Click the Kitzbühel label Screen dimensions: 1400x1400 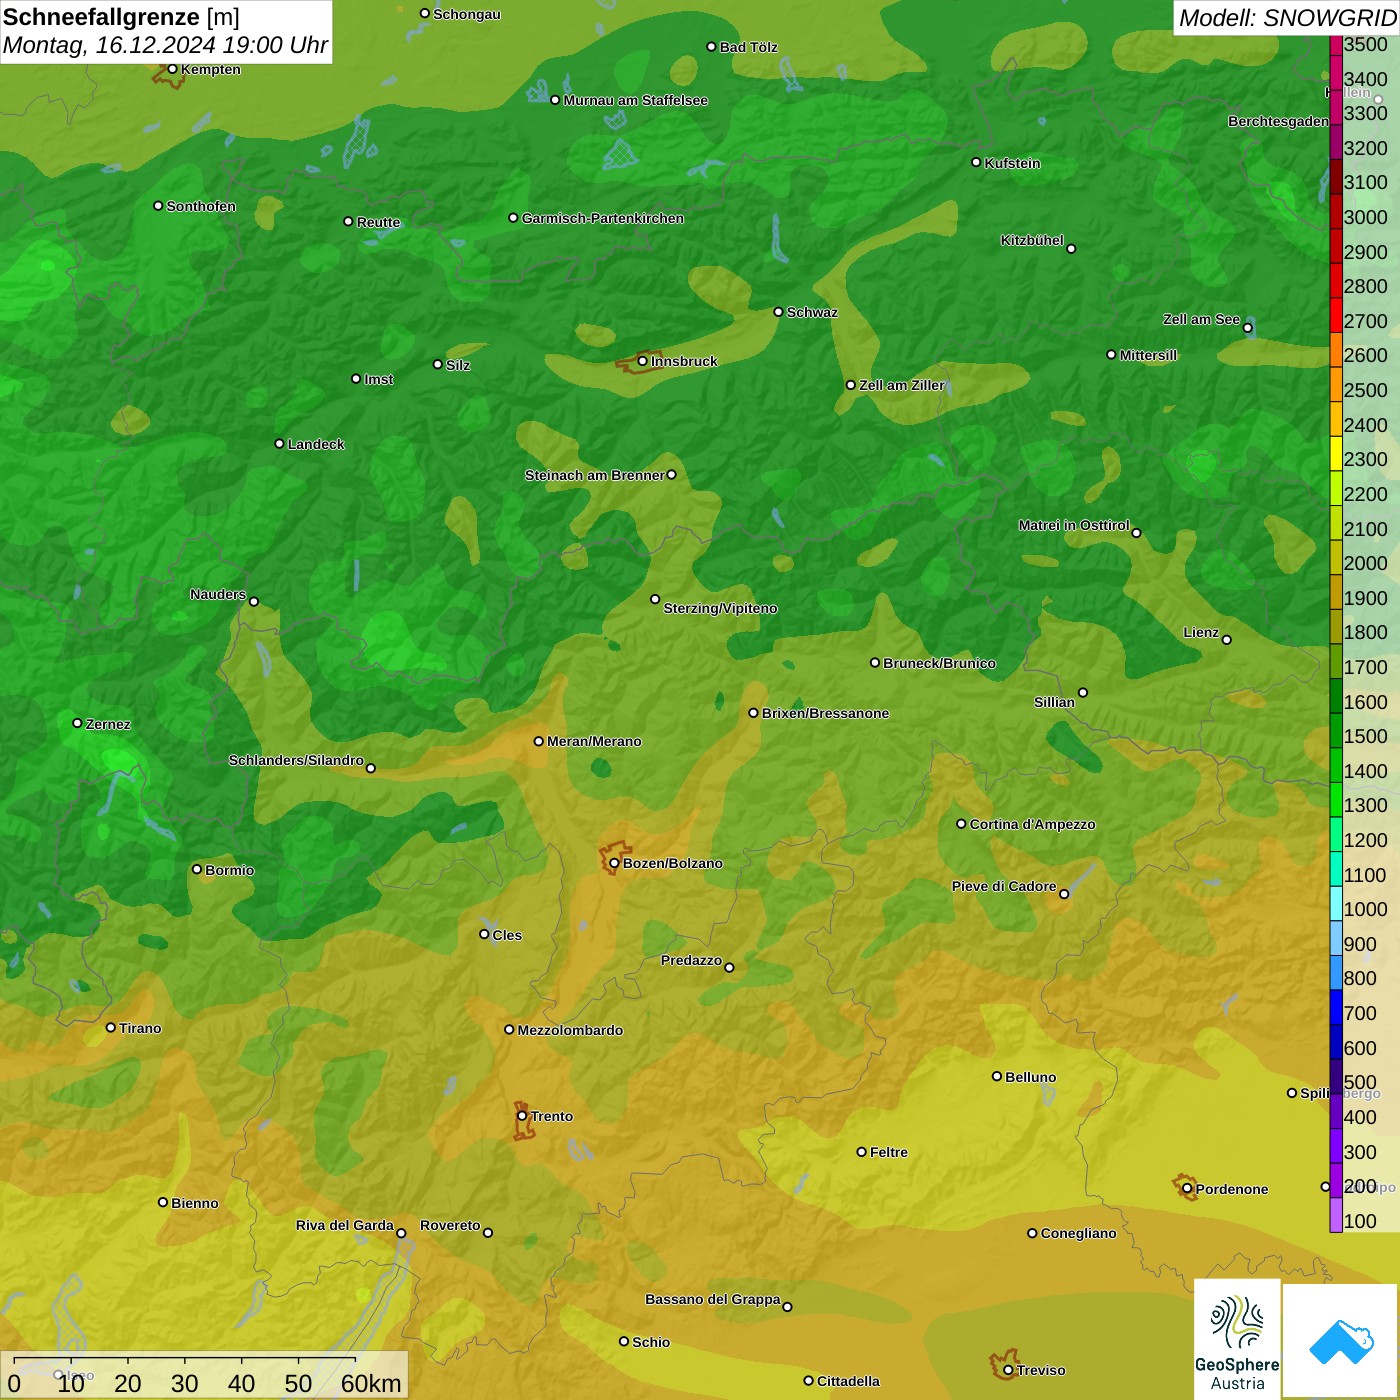1032,240
